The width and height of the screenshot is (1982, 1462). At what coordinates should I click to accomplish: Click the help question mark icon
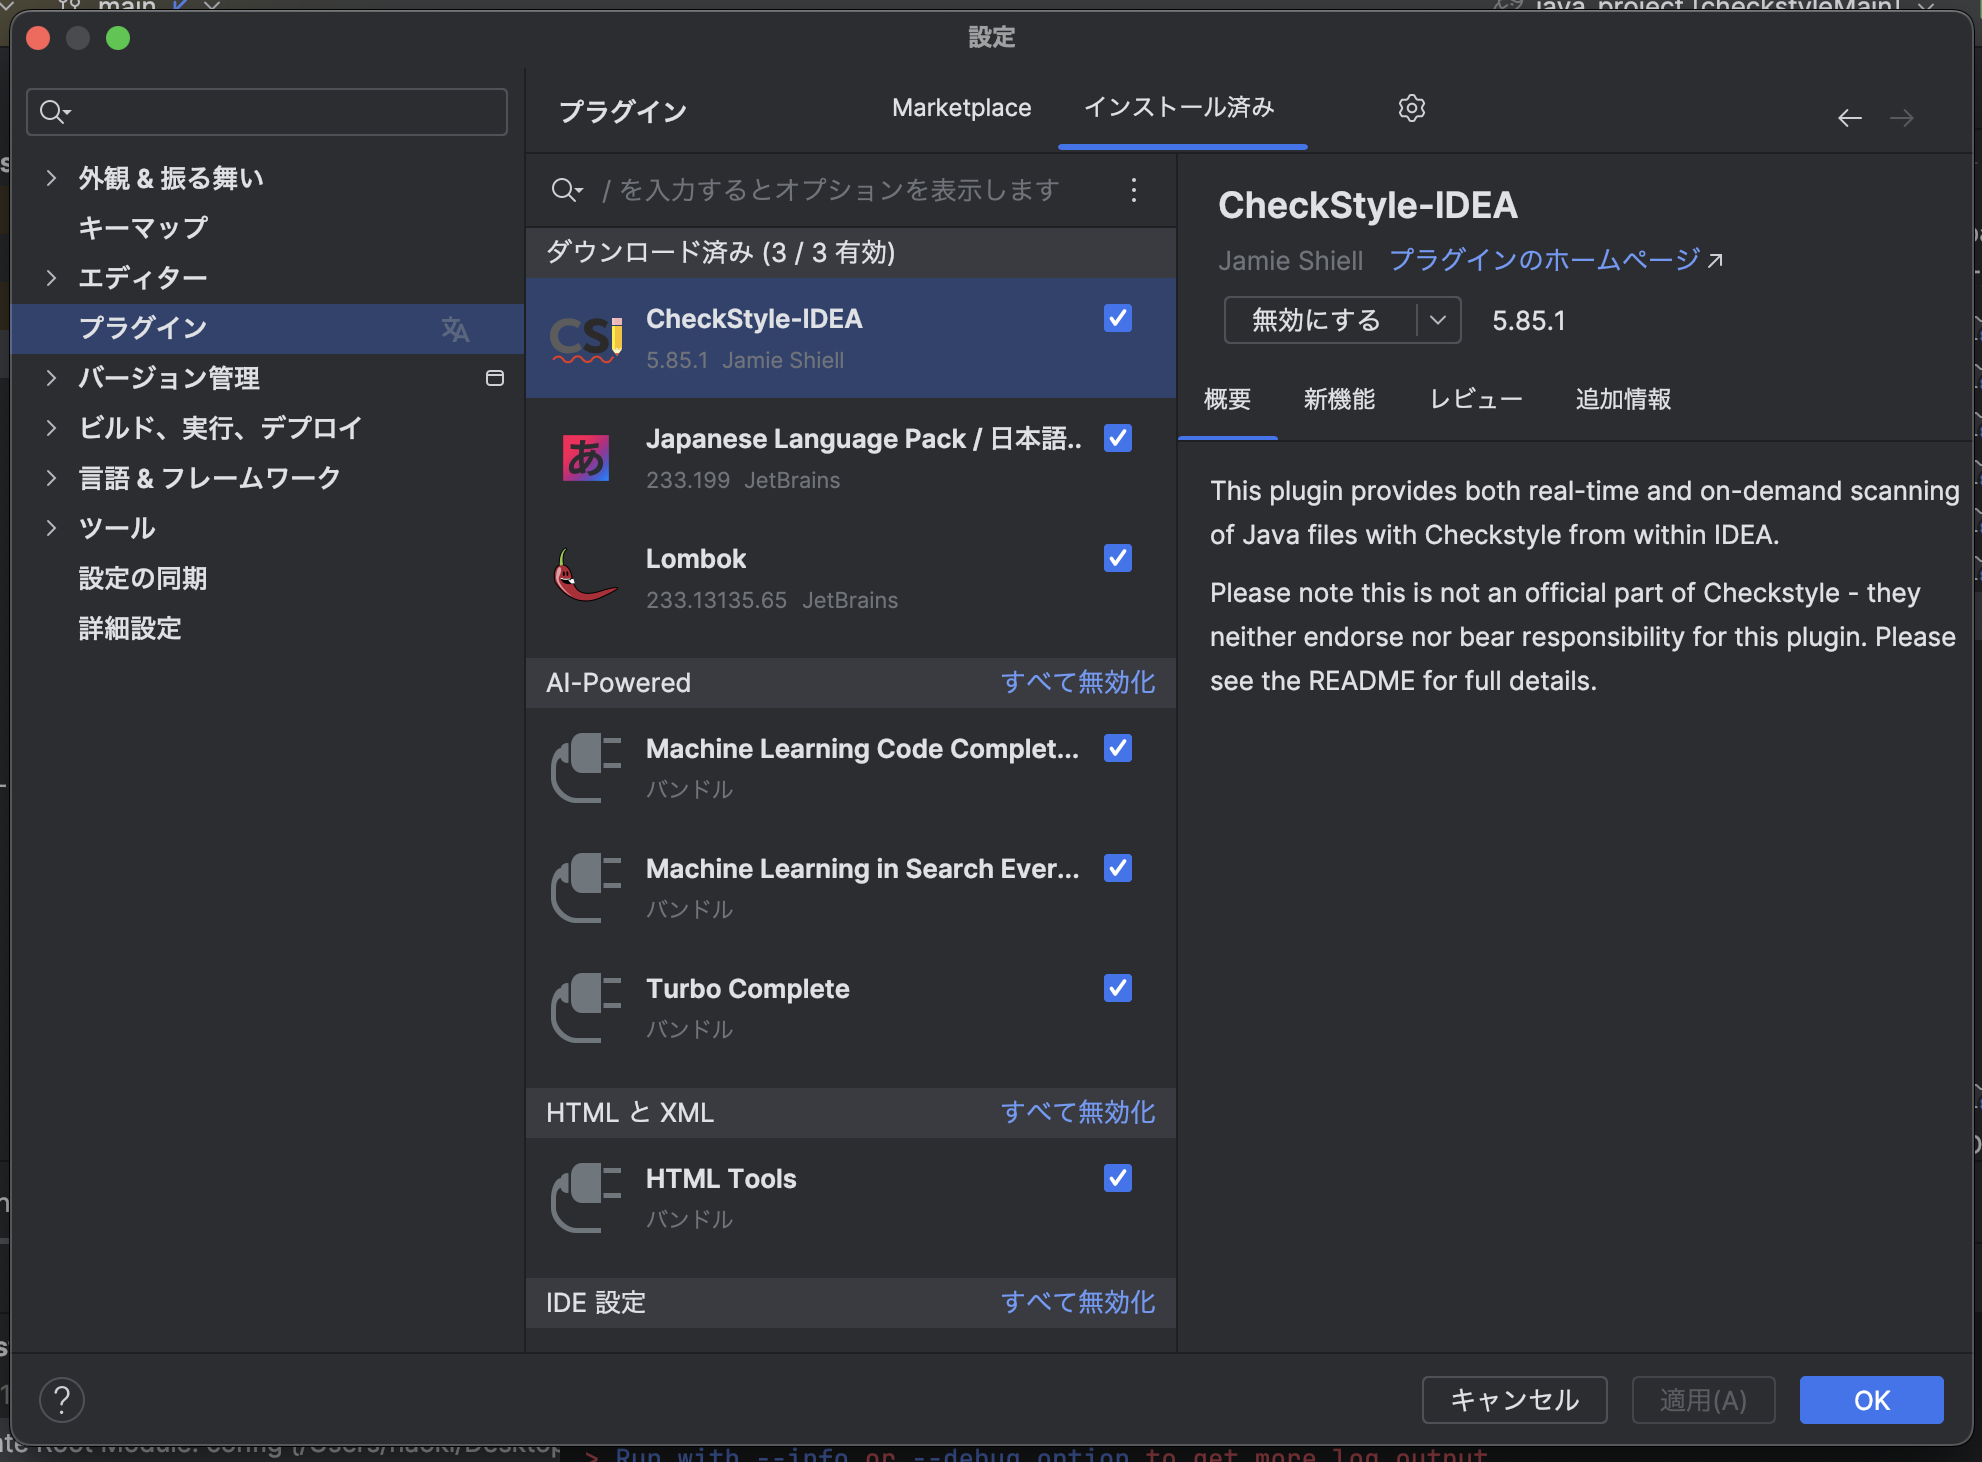[61, 1400]
